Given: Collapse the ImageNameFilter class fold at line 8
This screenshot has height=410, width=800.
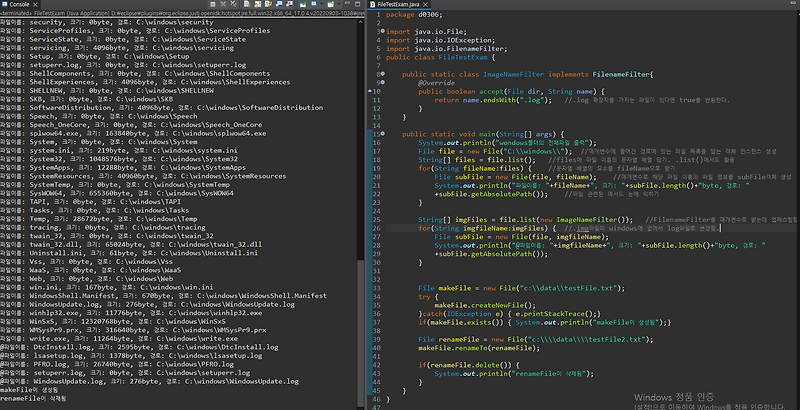Looking at the screenshot, I should [381, 74].
